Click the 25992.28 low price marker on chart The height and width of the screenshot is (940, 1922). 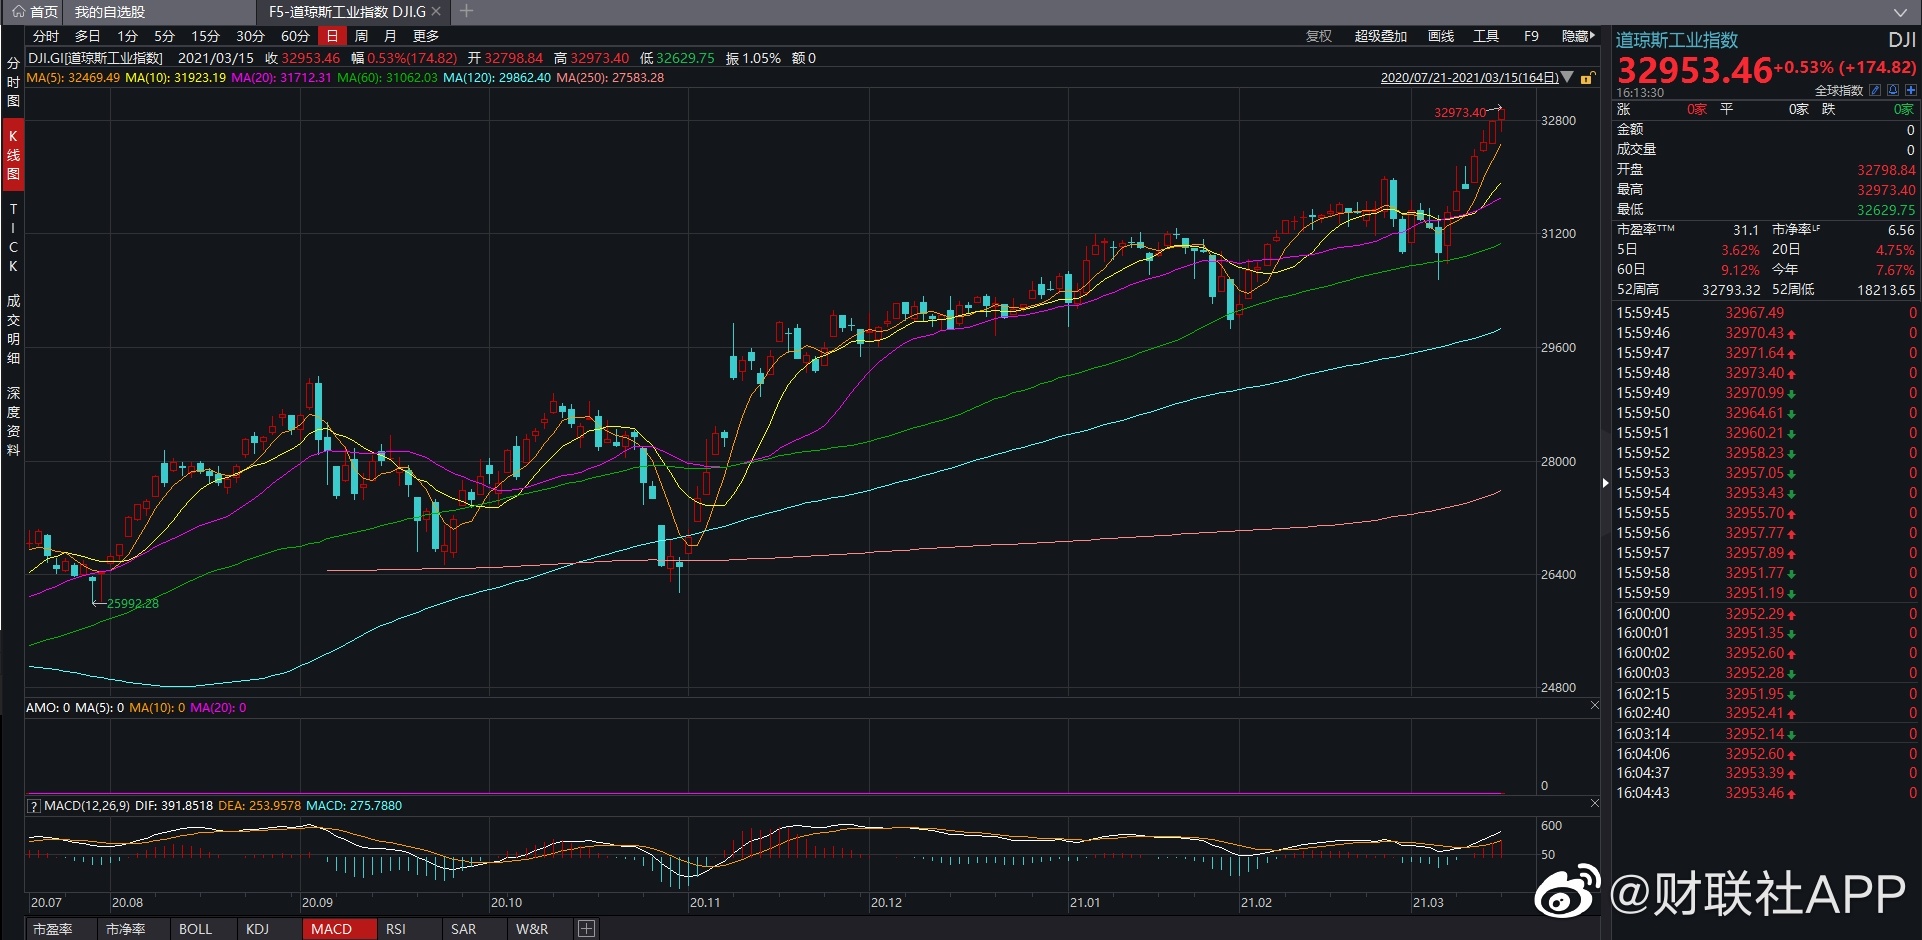tap(133, 603)
